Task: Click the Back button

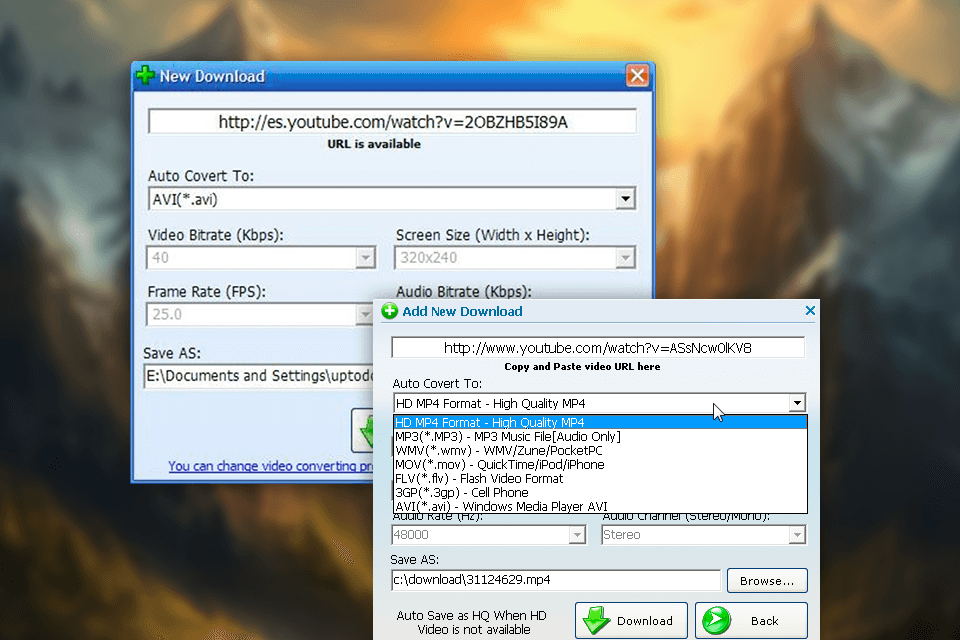Action: coord(751,620)
